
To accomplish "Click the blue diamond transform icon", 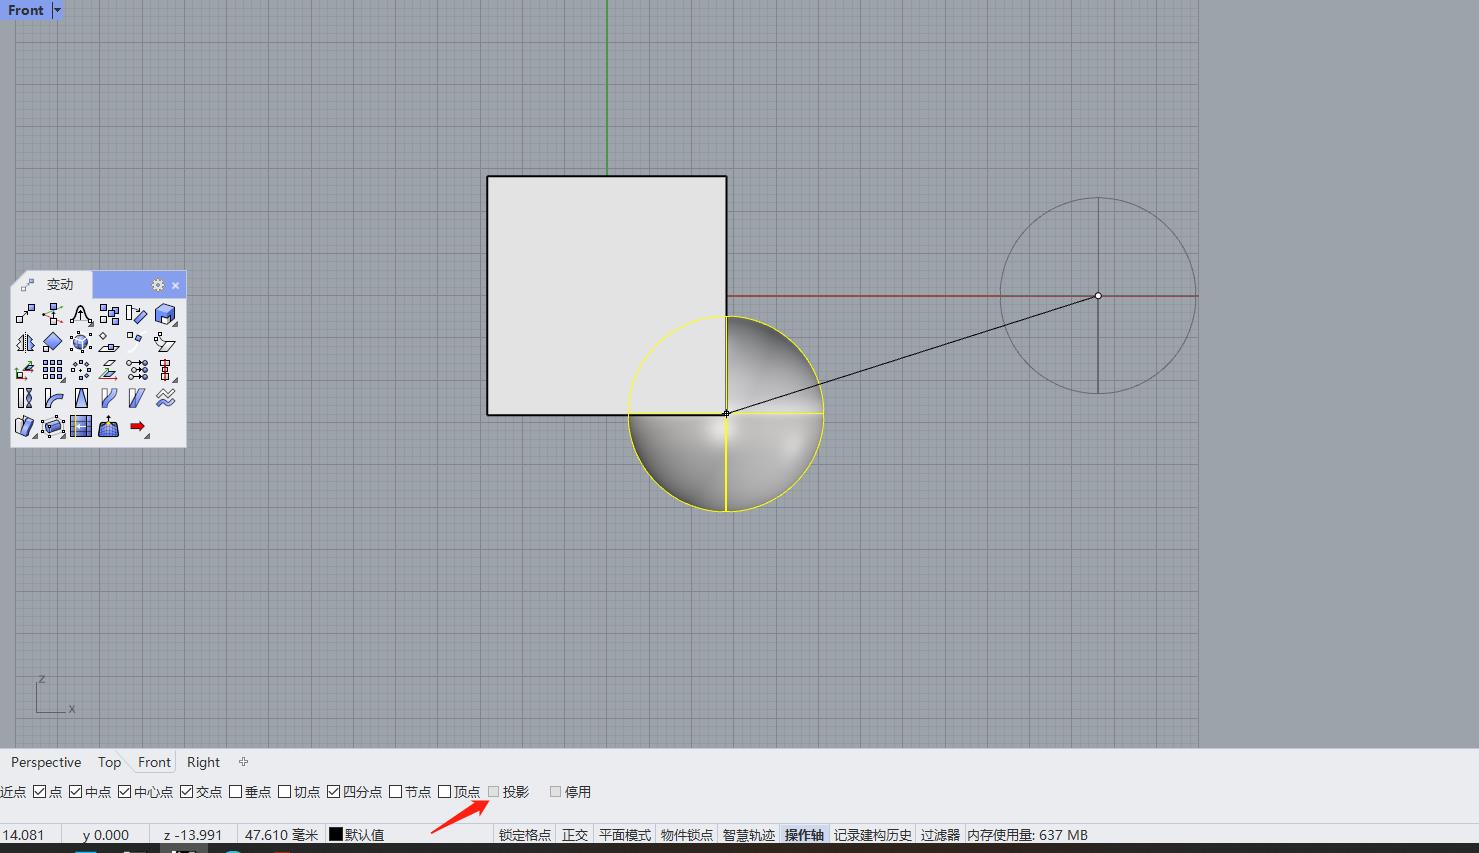I will click(53, 343).
